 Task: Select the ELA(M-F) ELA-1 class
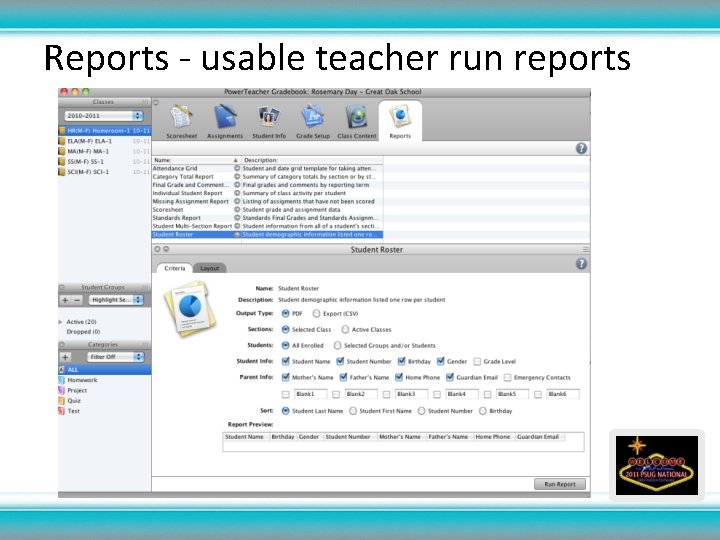(104, 141)
